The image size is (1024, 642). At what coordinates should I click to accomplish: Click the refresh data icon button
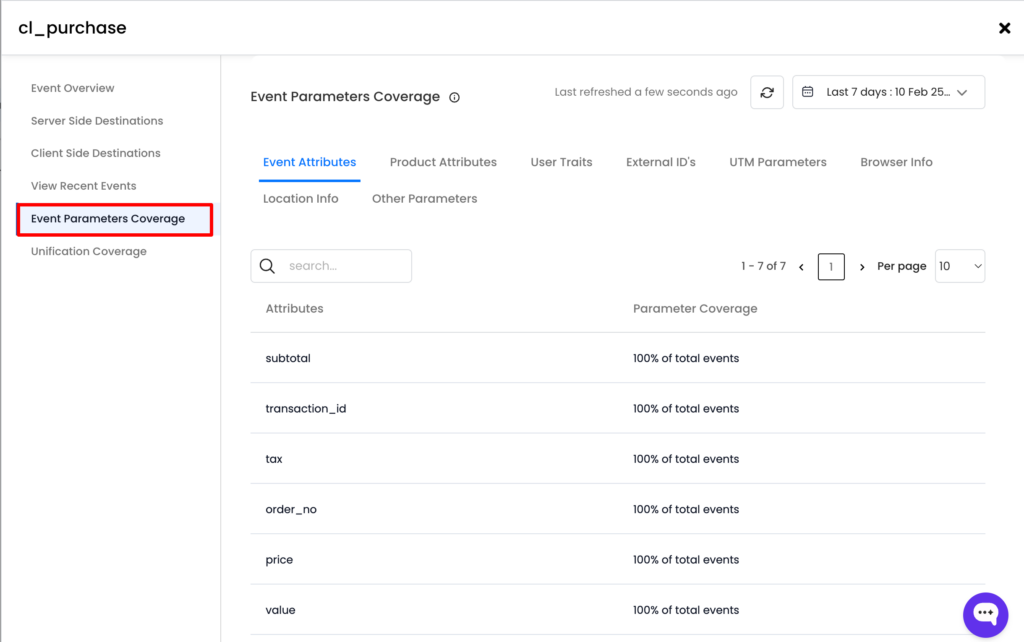coord(767,92)
